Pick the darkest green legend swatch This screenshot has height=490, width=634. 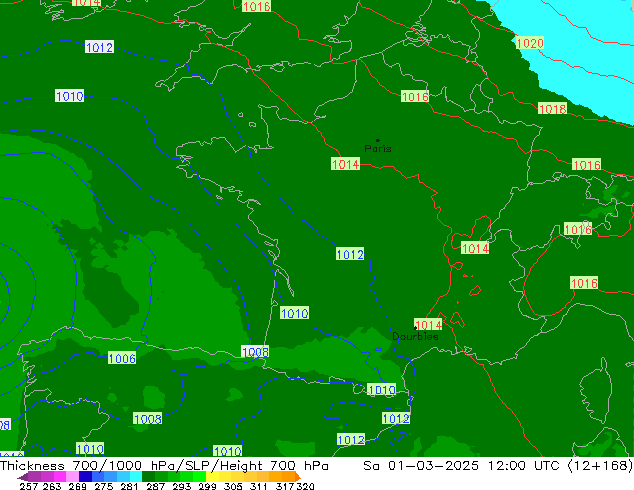pos(148,476)
